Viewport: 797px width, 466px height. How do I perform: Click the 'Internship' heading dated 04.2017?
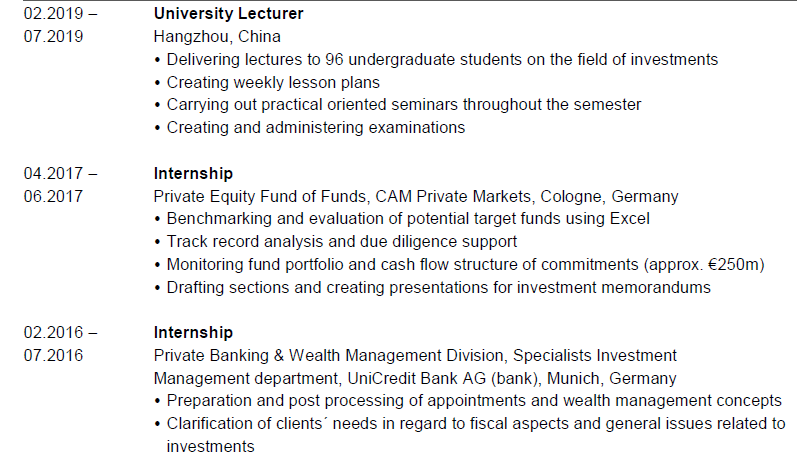click(x=193, y=173)
